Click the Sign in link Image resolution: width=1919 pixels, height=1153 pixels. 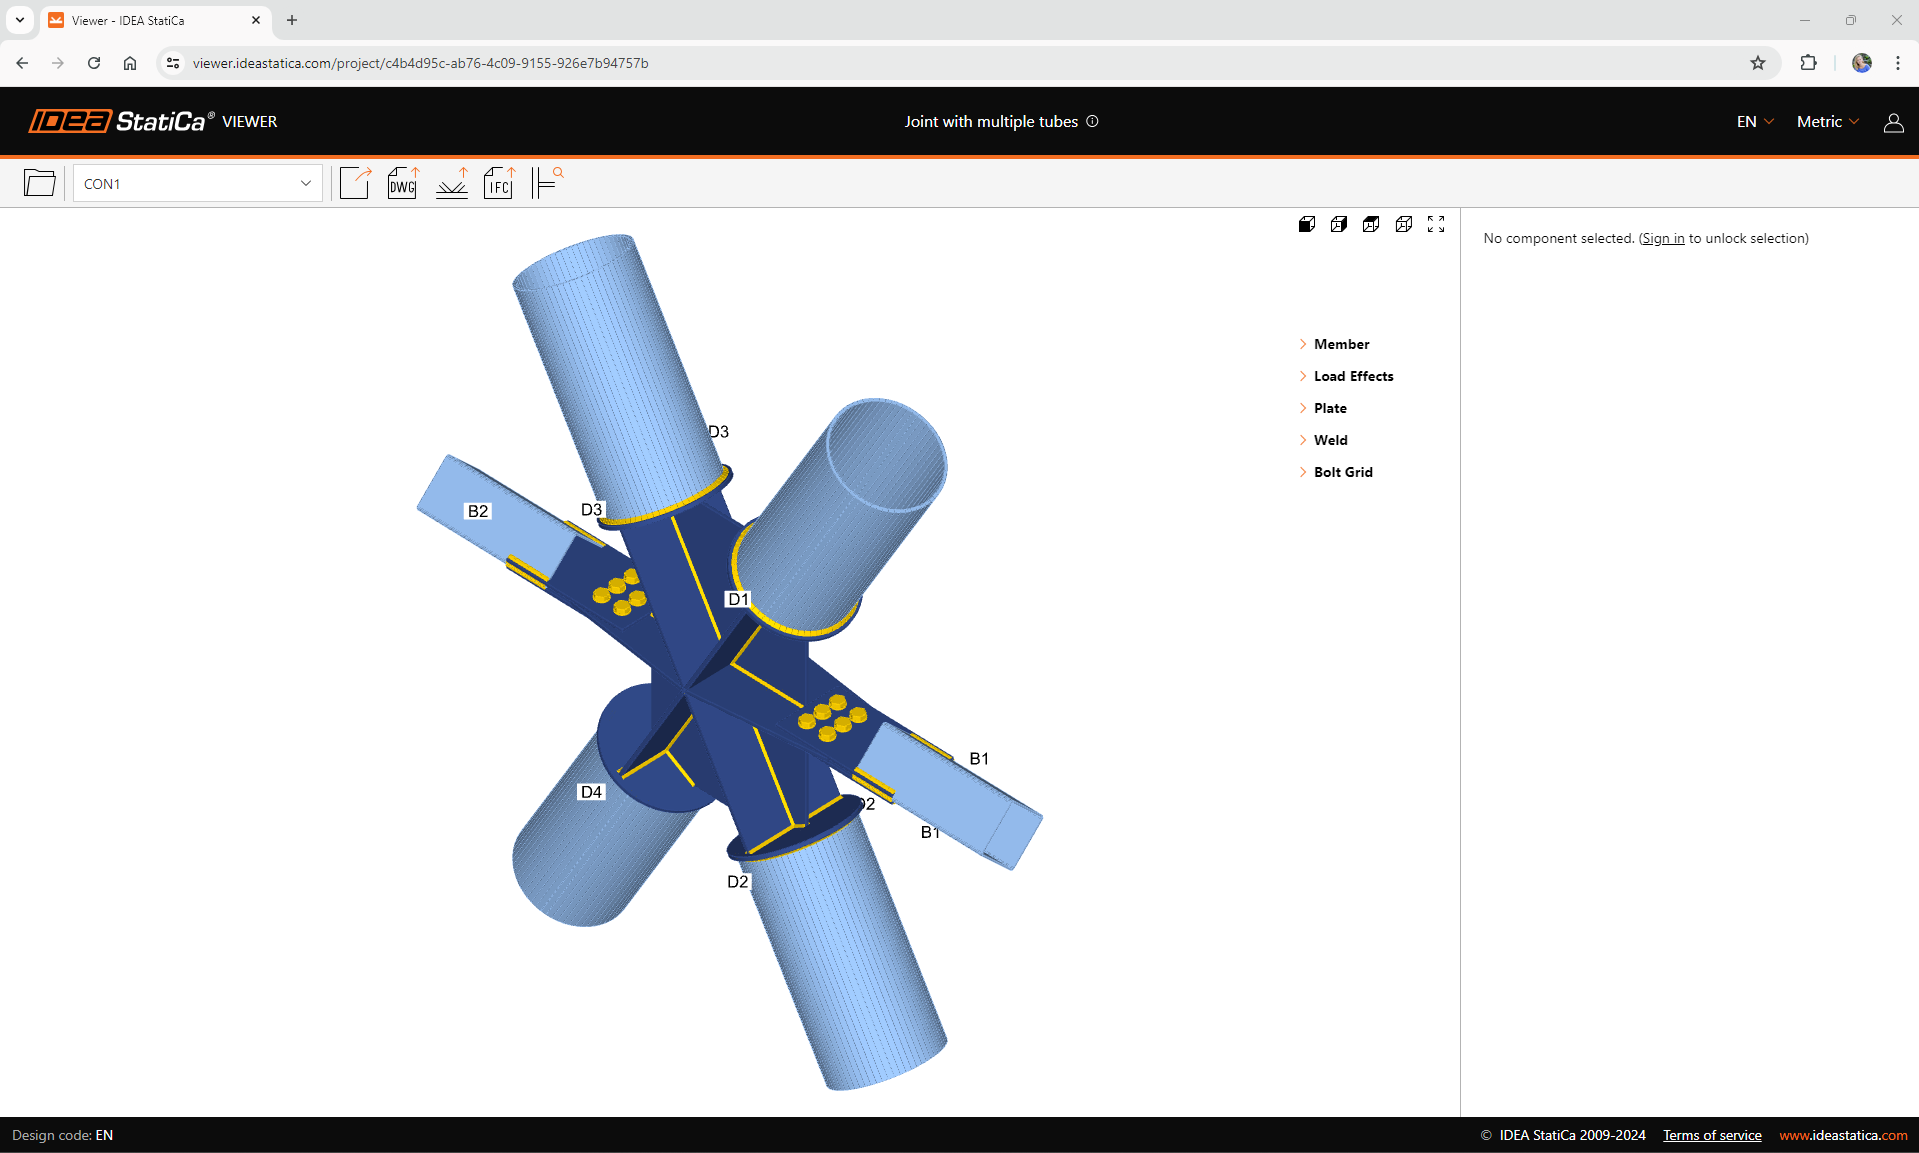(1662, 238)
